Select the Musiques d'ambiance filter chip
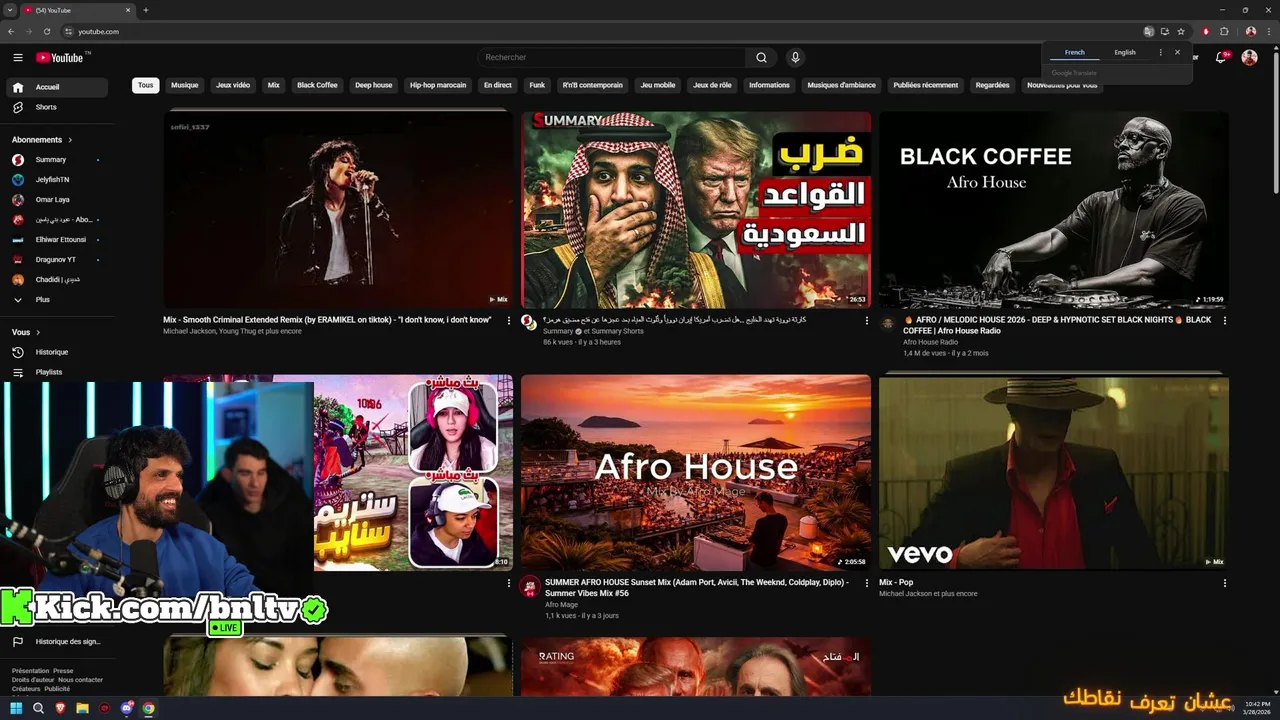 [842, 85]
